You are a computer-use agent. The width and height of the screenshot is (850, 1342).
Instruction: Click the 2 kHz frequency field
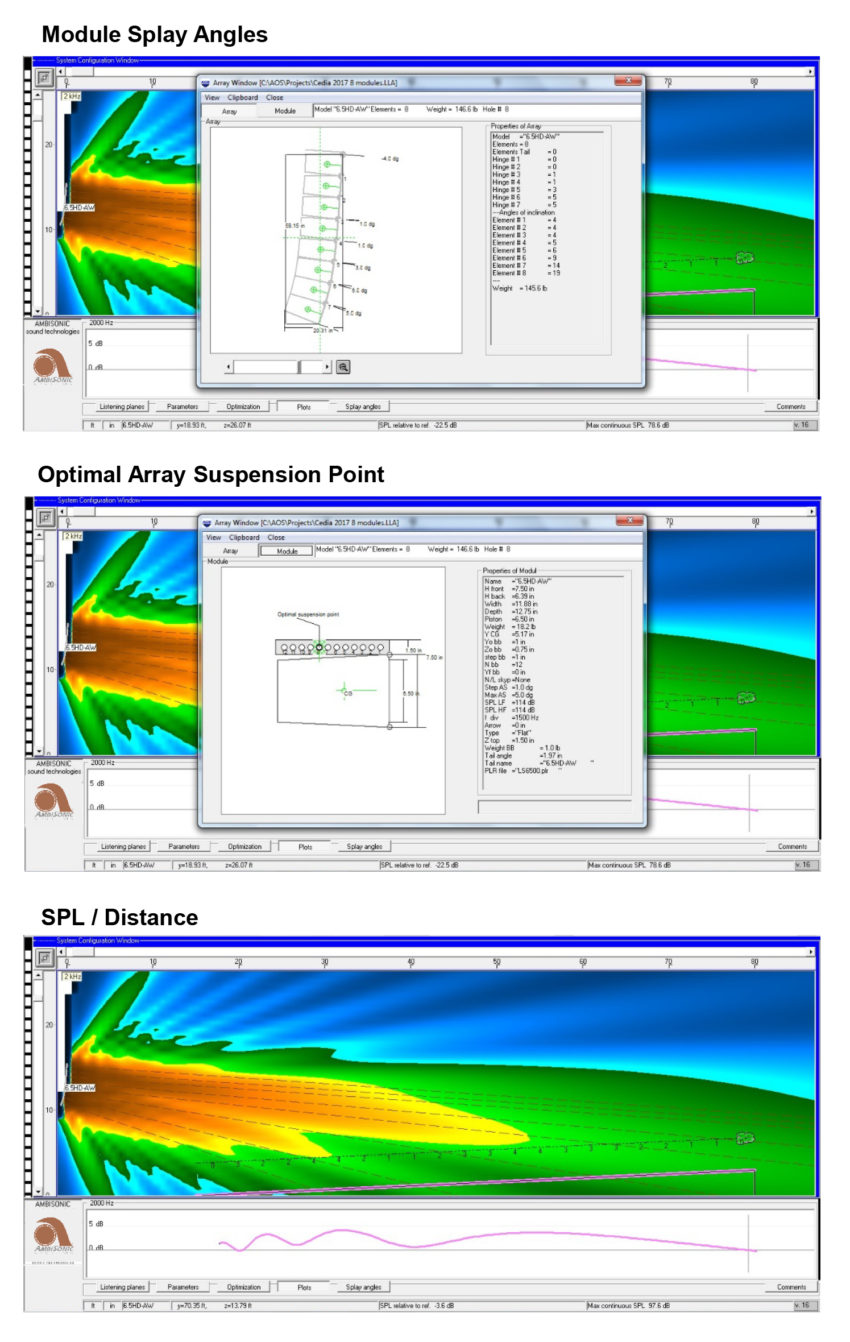click(x=73, y=96)
